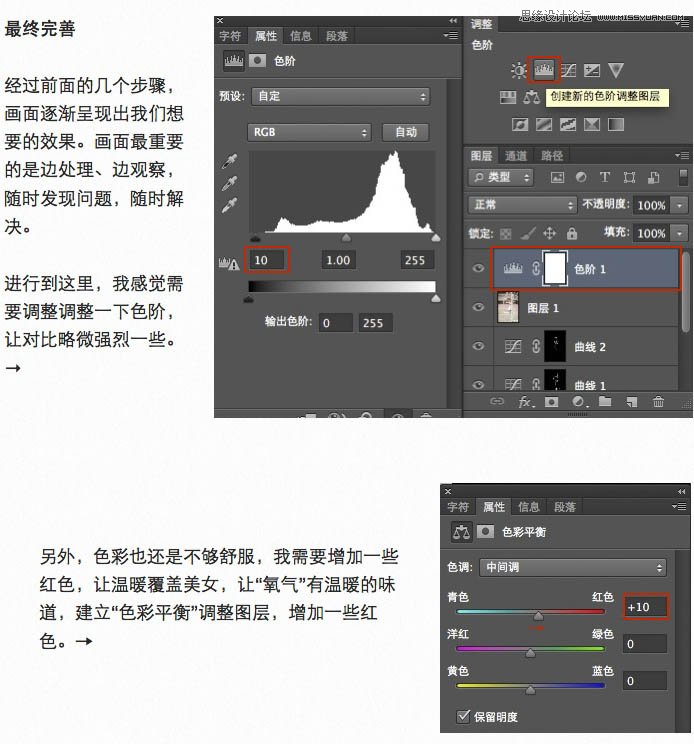694x744 pixels.
Task: Click the Color Balance scales icon in Adjustments
Action: click(531, 97)
